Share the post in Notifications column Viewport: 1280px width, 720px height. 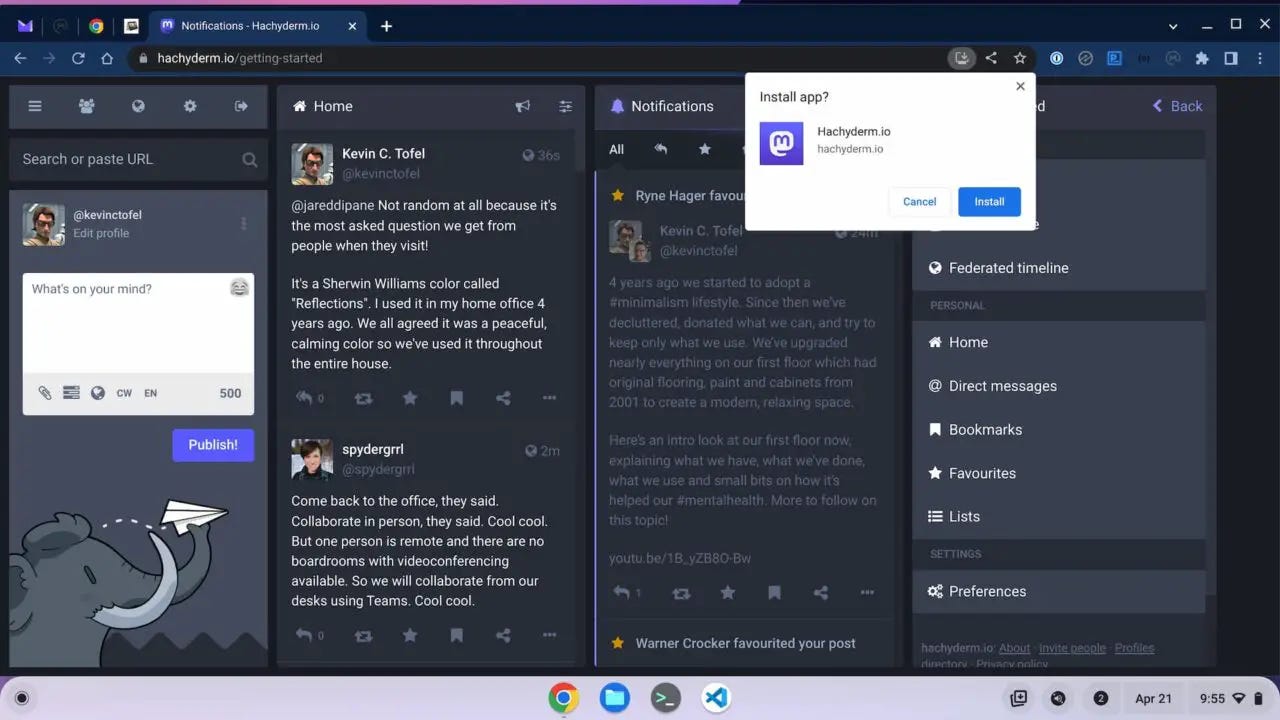coord(821,593)
